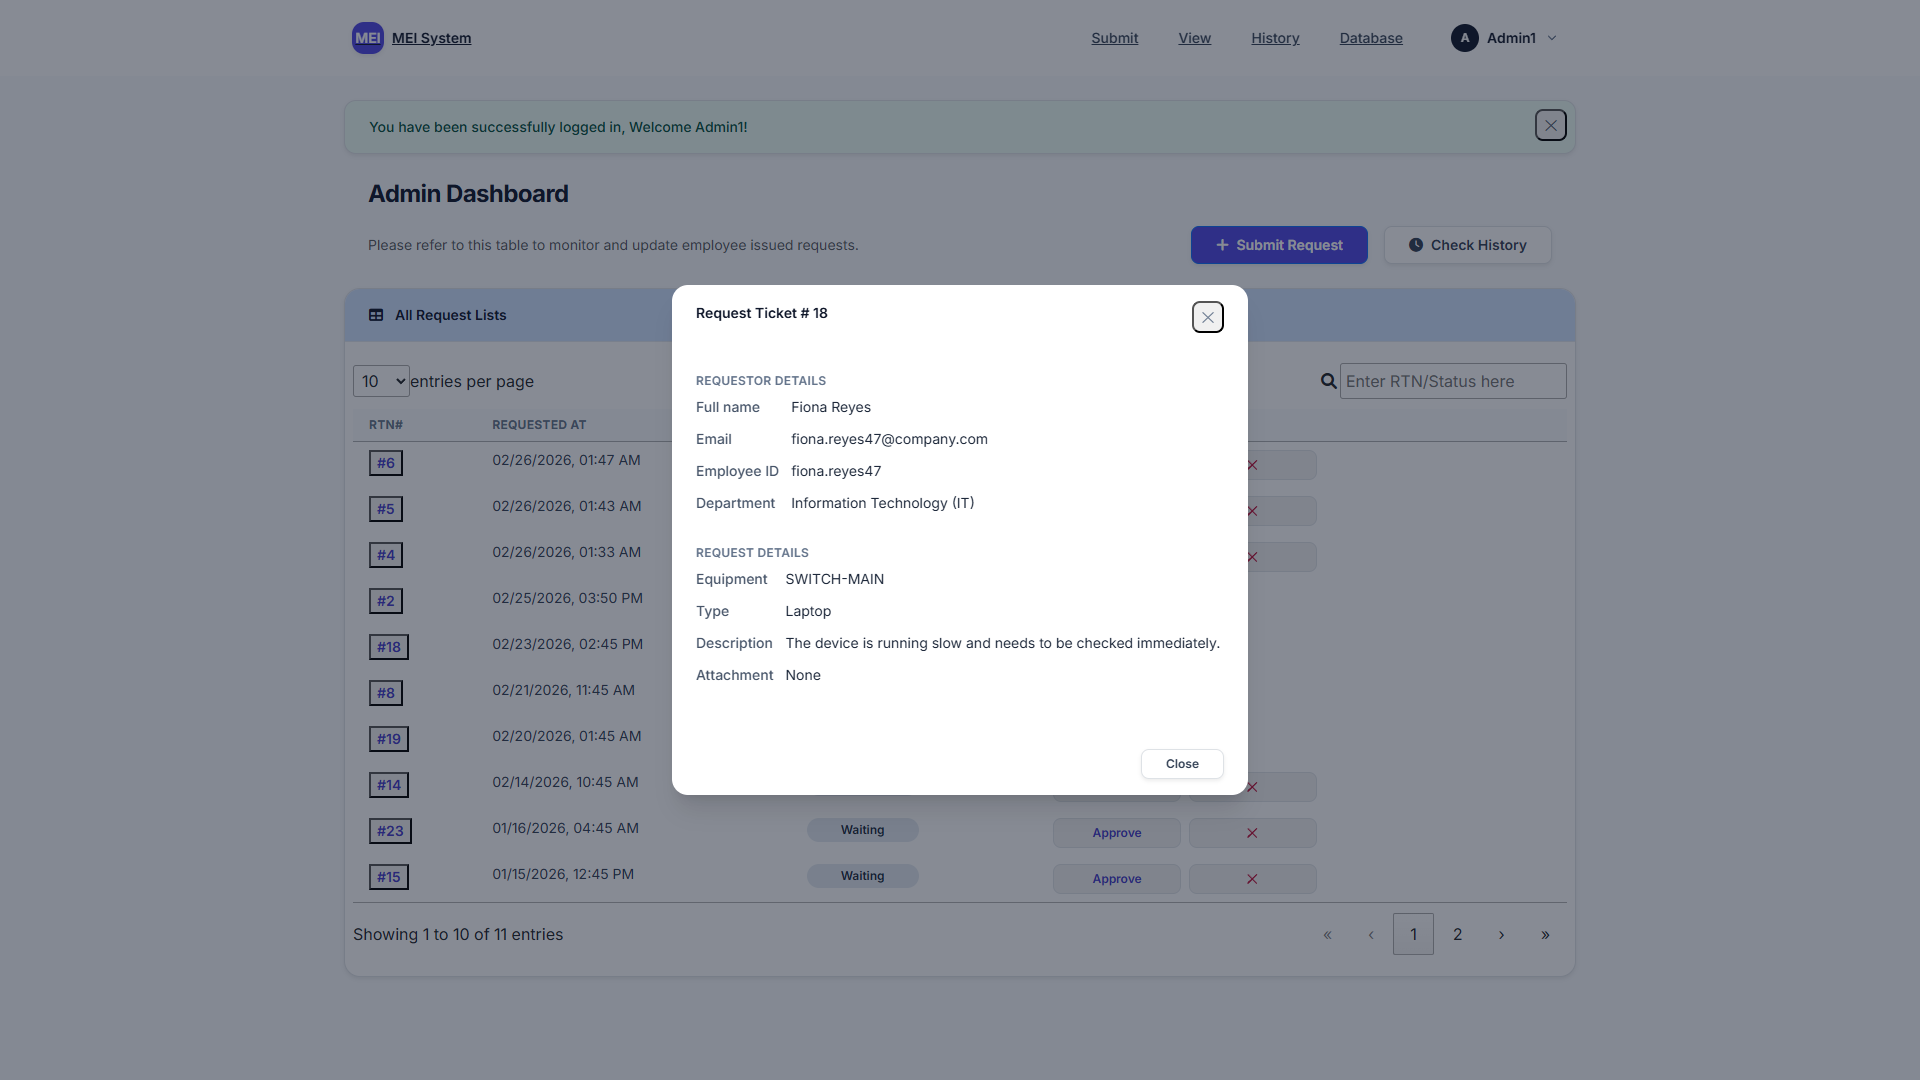Reject request #15 with red X
The image size is (1920, 1080).
[1252, 879]
